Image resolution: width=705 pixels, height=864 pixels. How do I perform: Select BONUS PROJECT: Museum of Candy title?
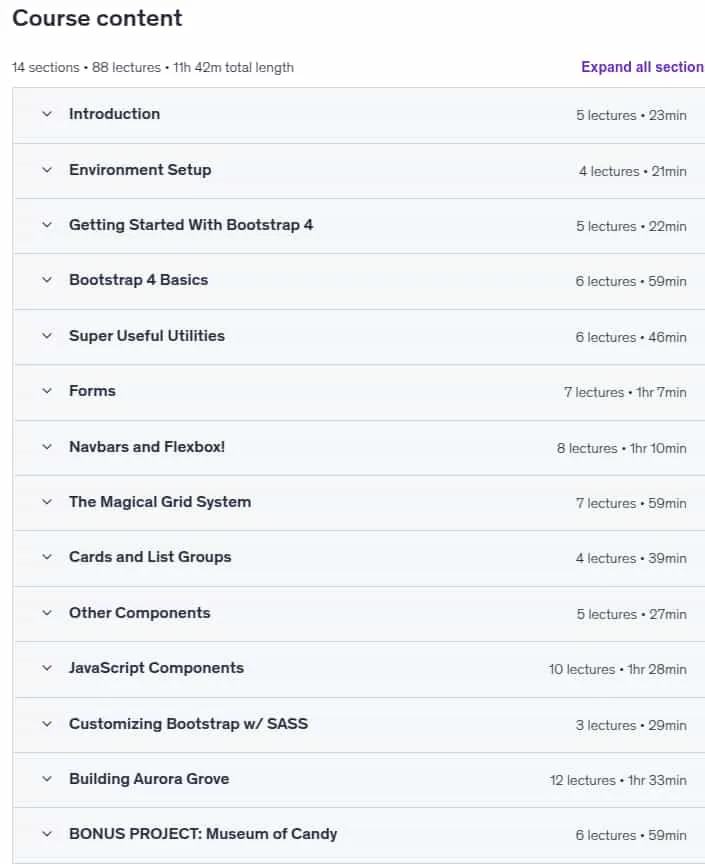[x=203, y=834]
